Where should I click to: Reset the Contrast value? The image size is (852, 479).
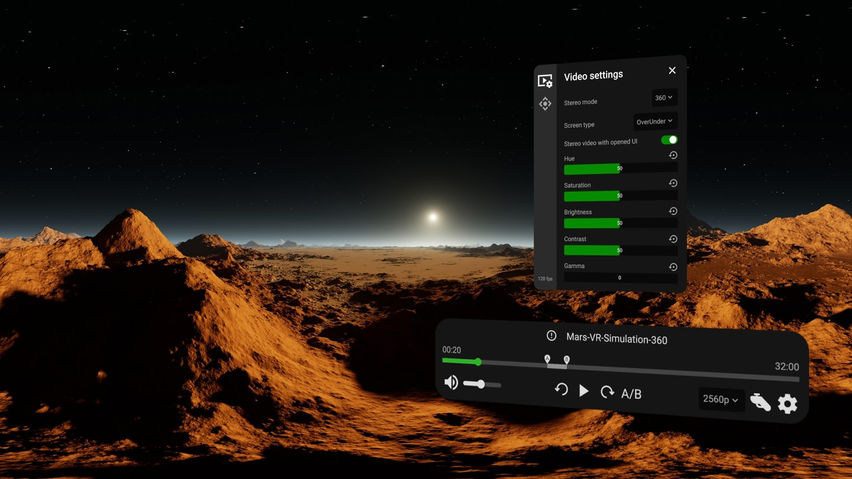coord(673,238)
